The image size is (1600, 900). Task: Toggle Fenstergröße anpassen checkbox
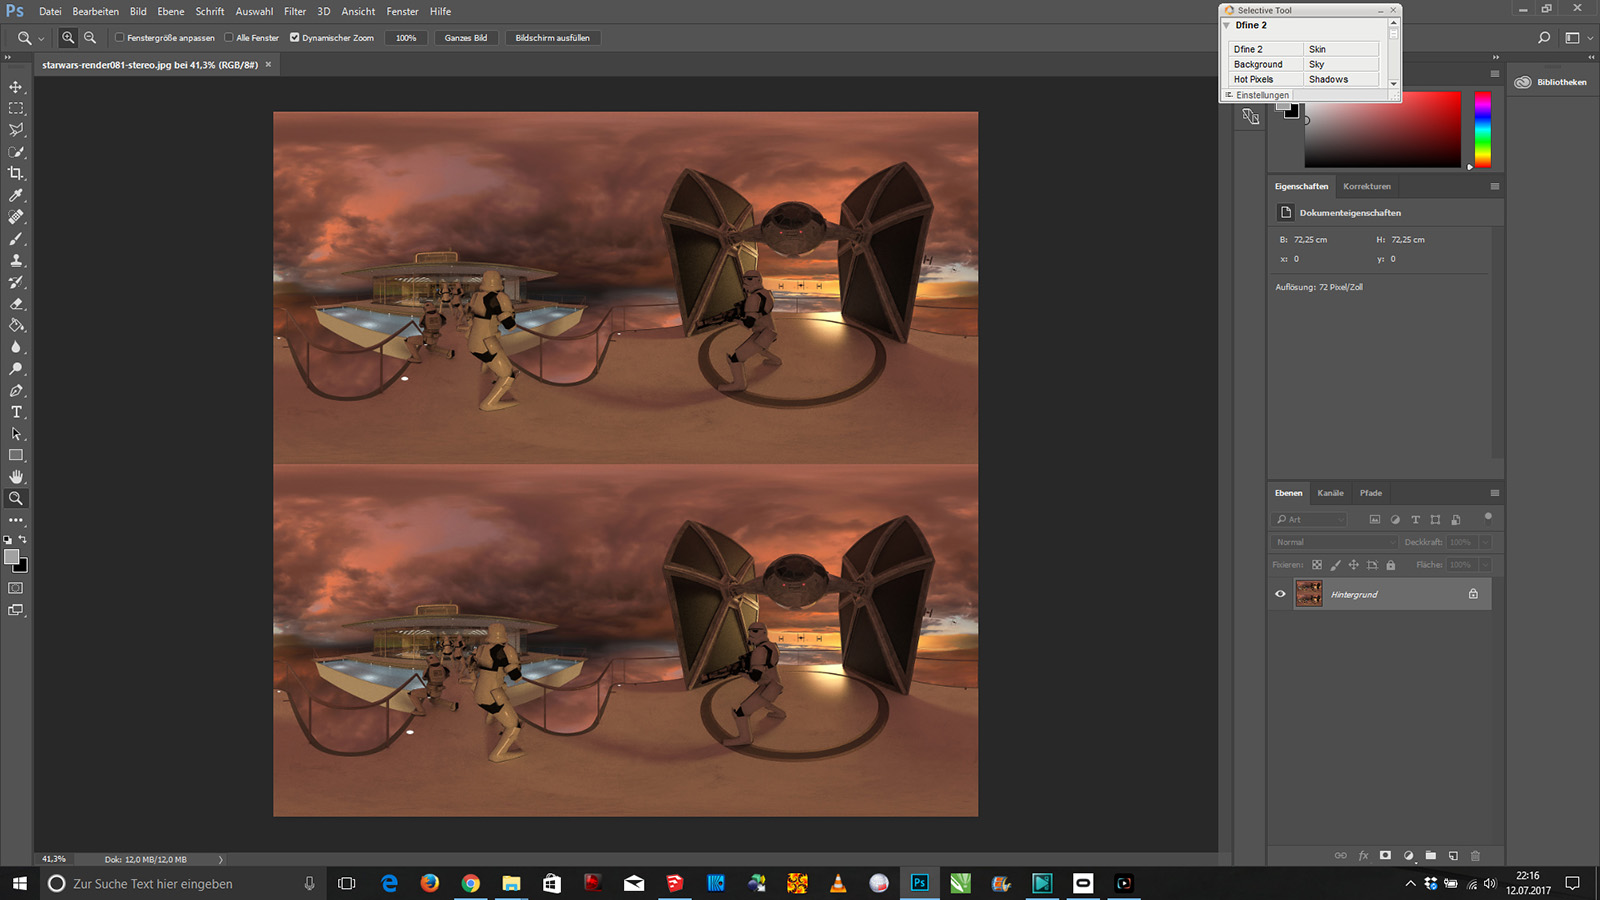click(x=119, y=38)
